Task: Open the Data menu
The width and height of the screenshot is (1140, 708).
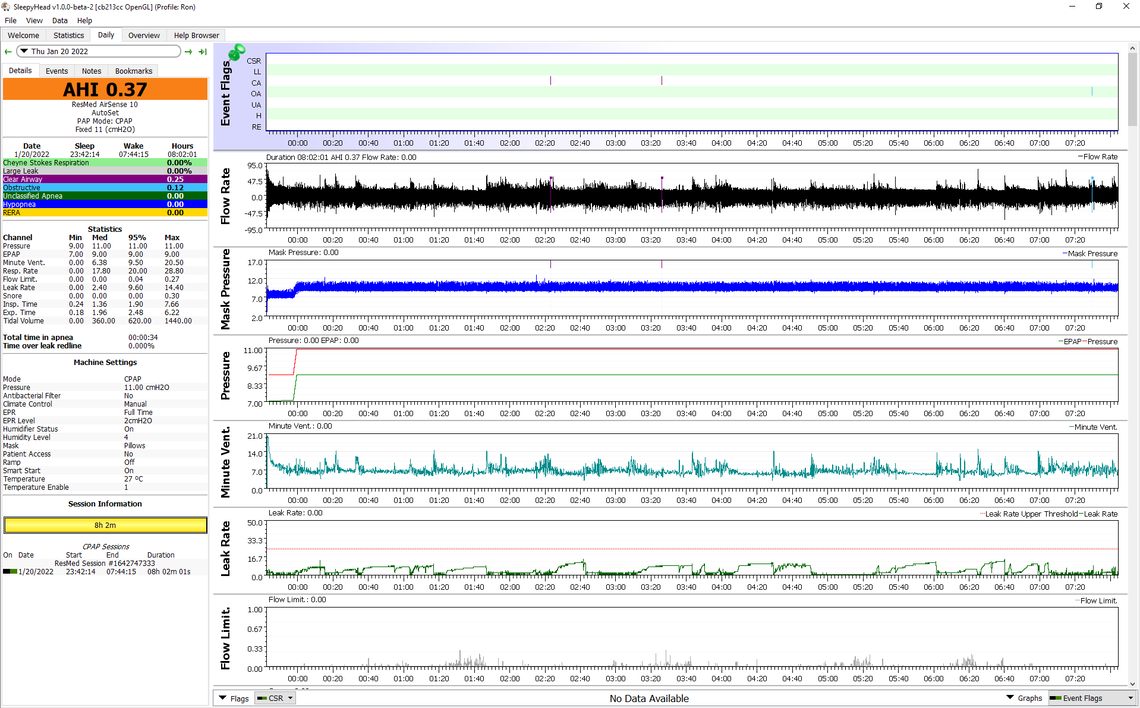Action: [x=60, y=20]
